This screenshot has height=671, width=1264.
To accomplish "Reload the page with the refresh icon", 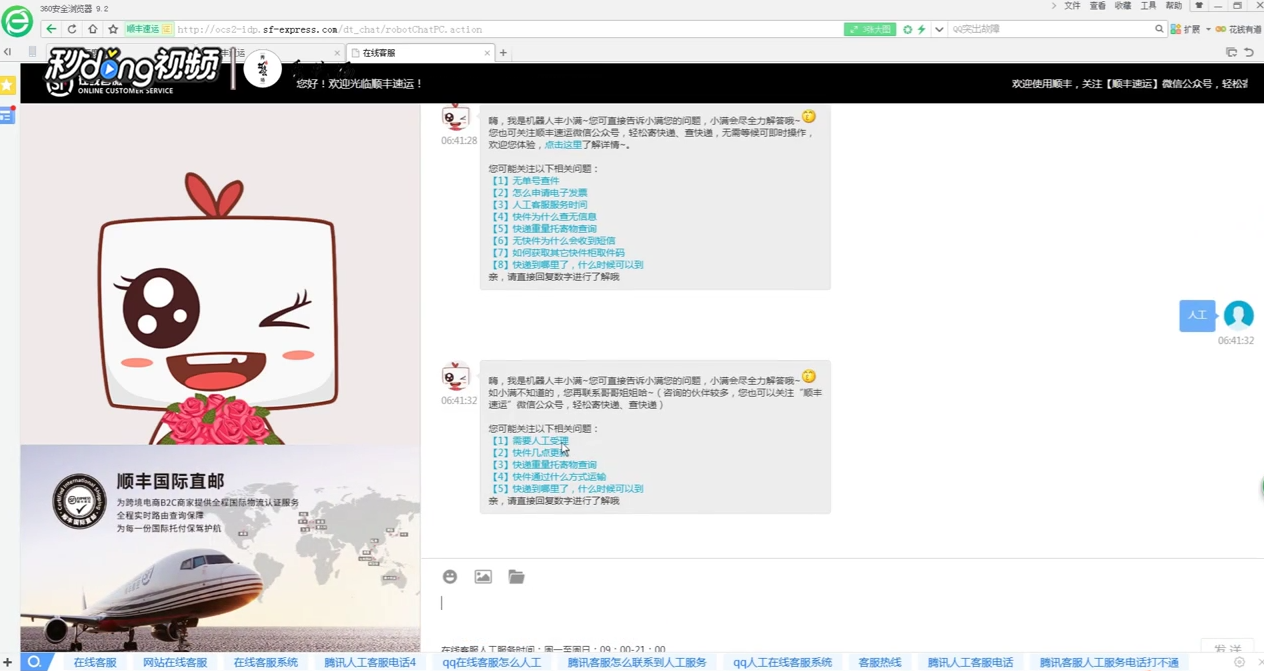I will point(72,29).
